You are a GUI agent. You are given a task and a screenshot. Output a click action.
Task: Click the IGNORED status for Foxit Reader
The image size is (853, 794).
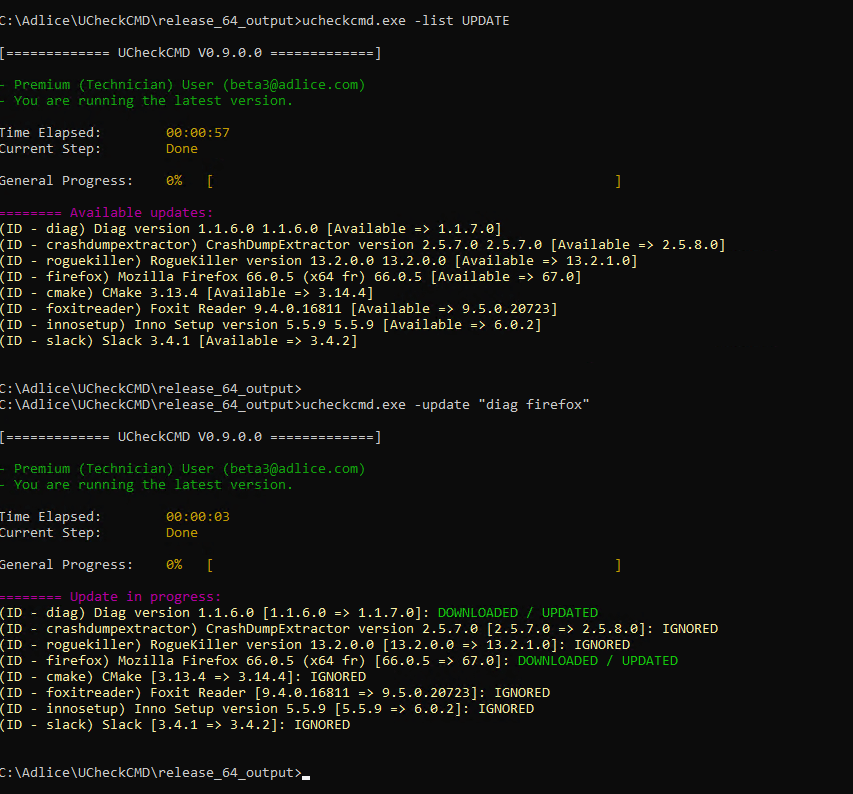(521, 693)
